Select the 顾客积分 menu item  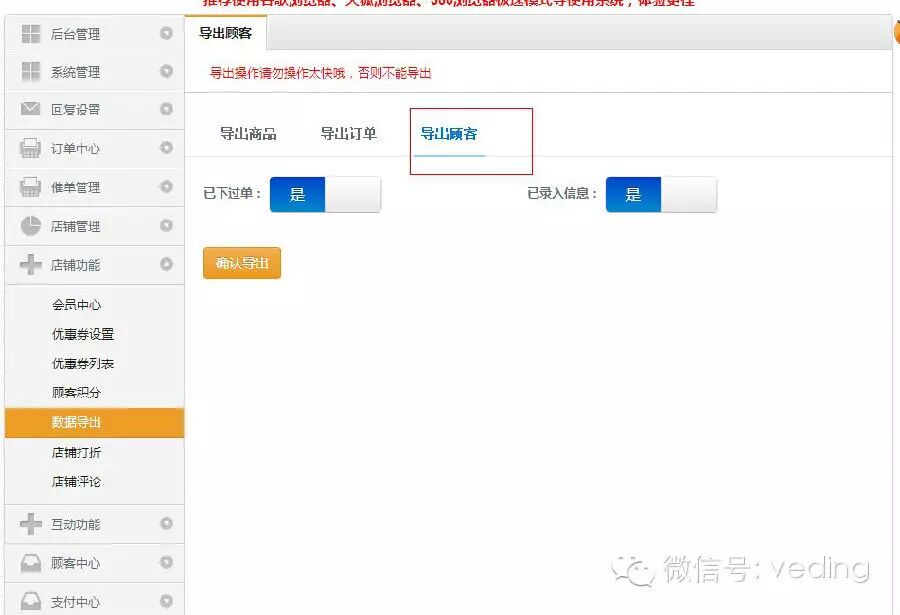(x=76, y=392)
